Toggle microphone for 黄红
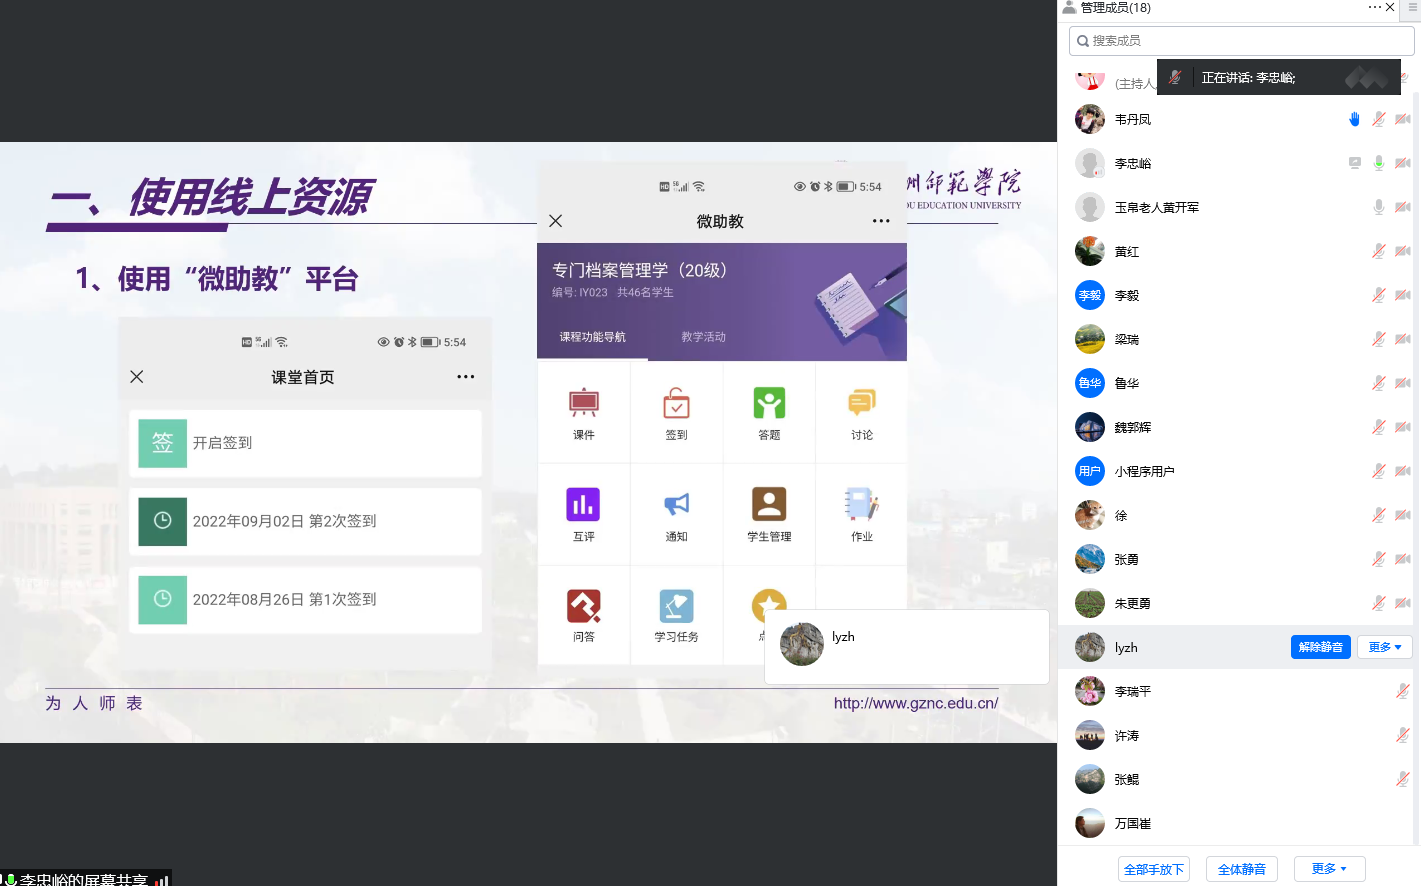This screenshot has width=1421, height=886. click(1379, 251)
